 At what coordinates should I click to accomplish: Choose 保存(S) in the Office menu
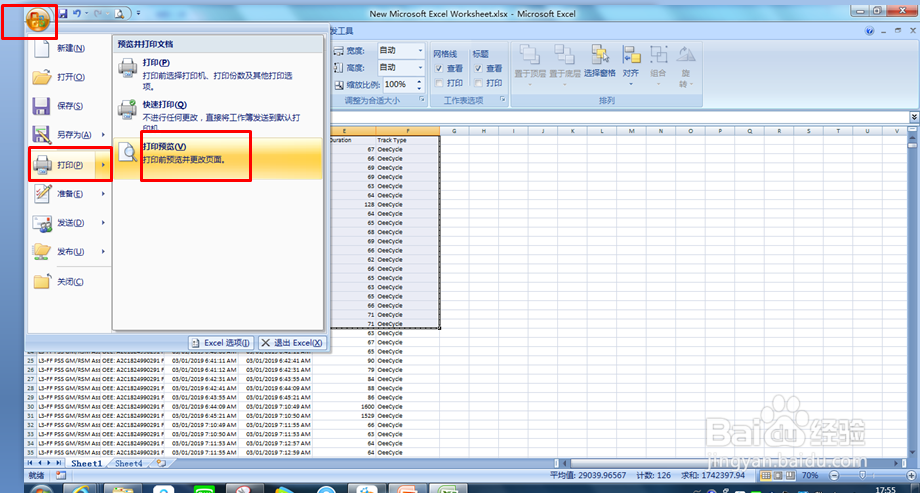[x=69, y=106]
